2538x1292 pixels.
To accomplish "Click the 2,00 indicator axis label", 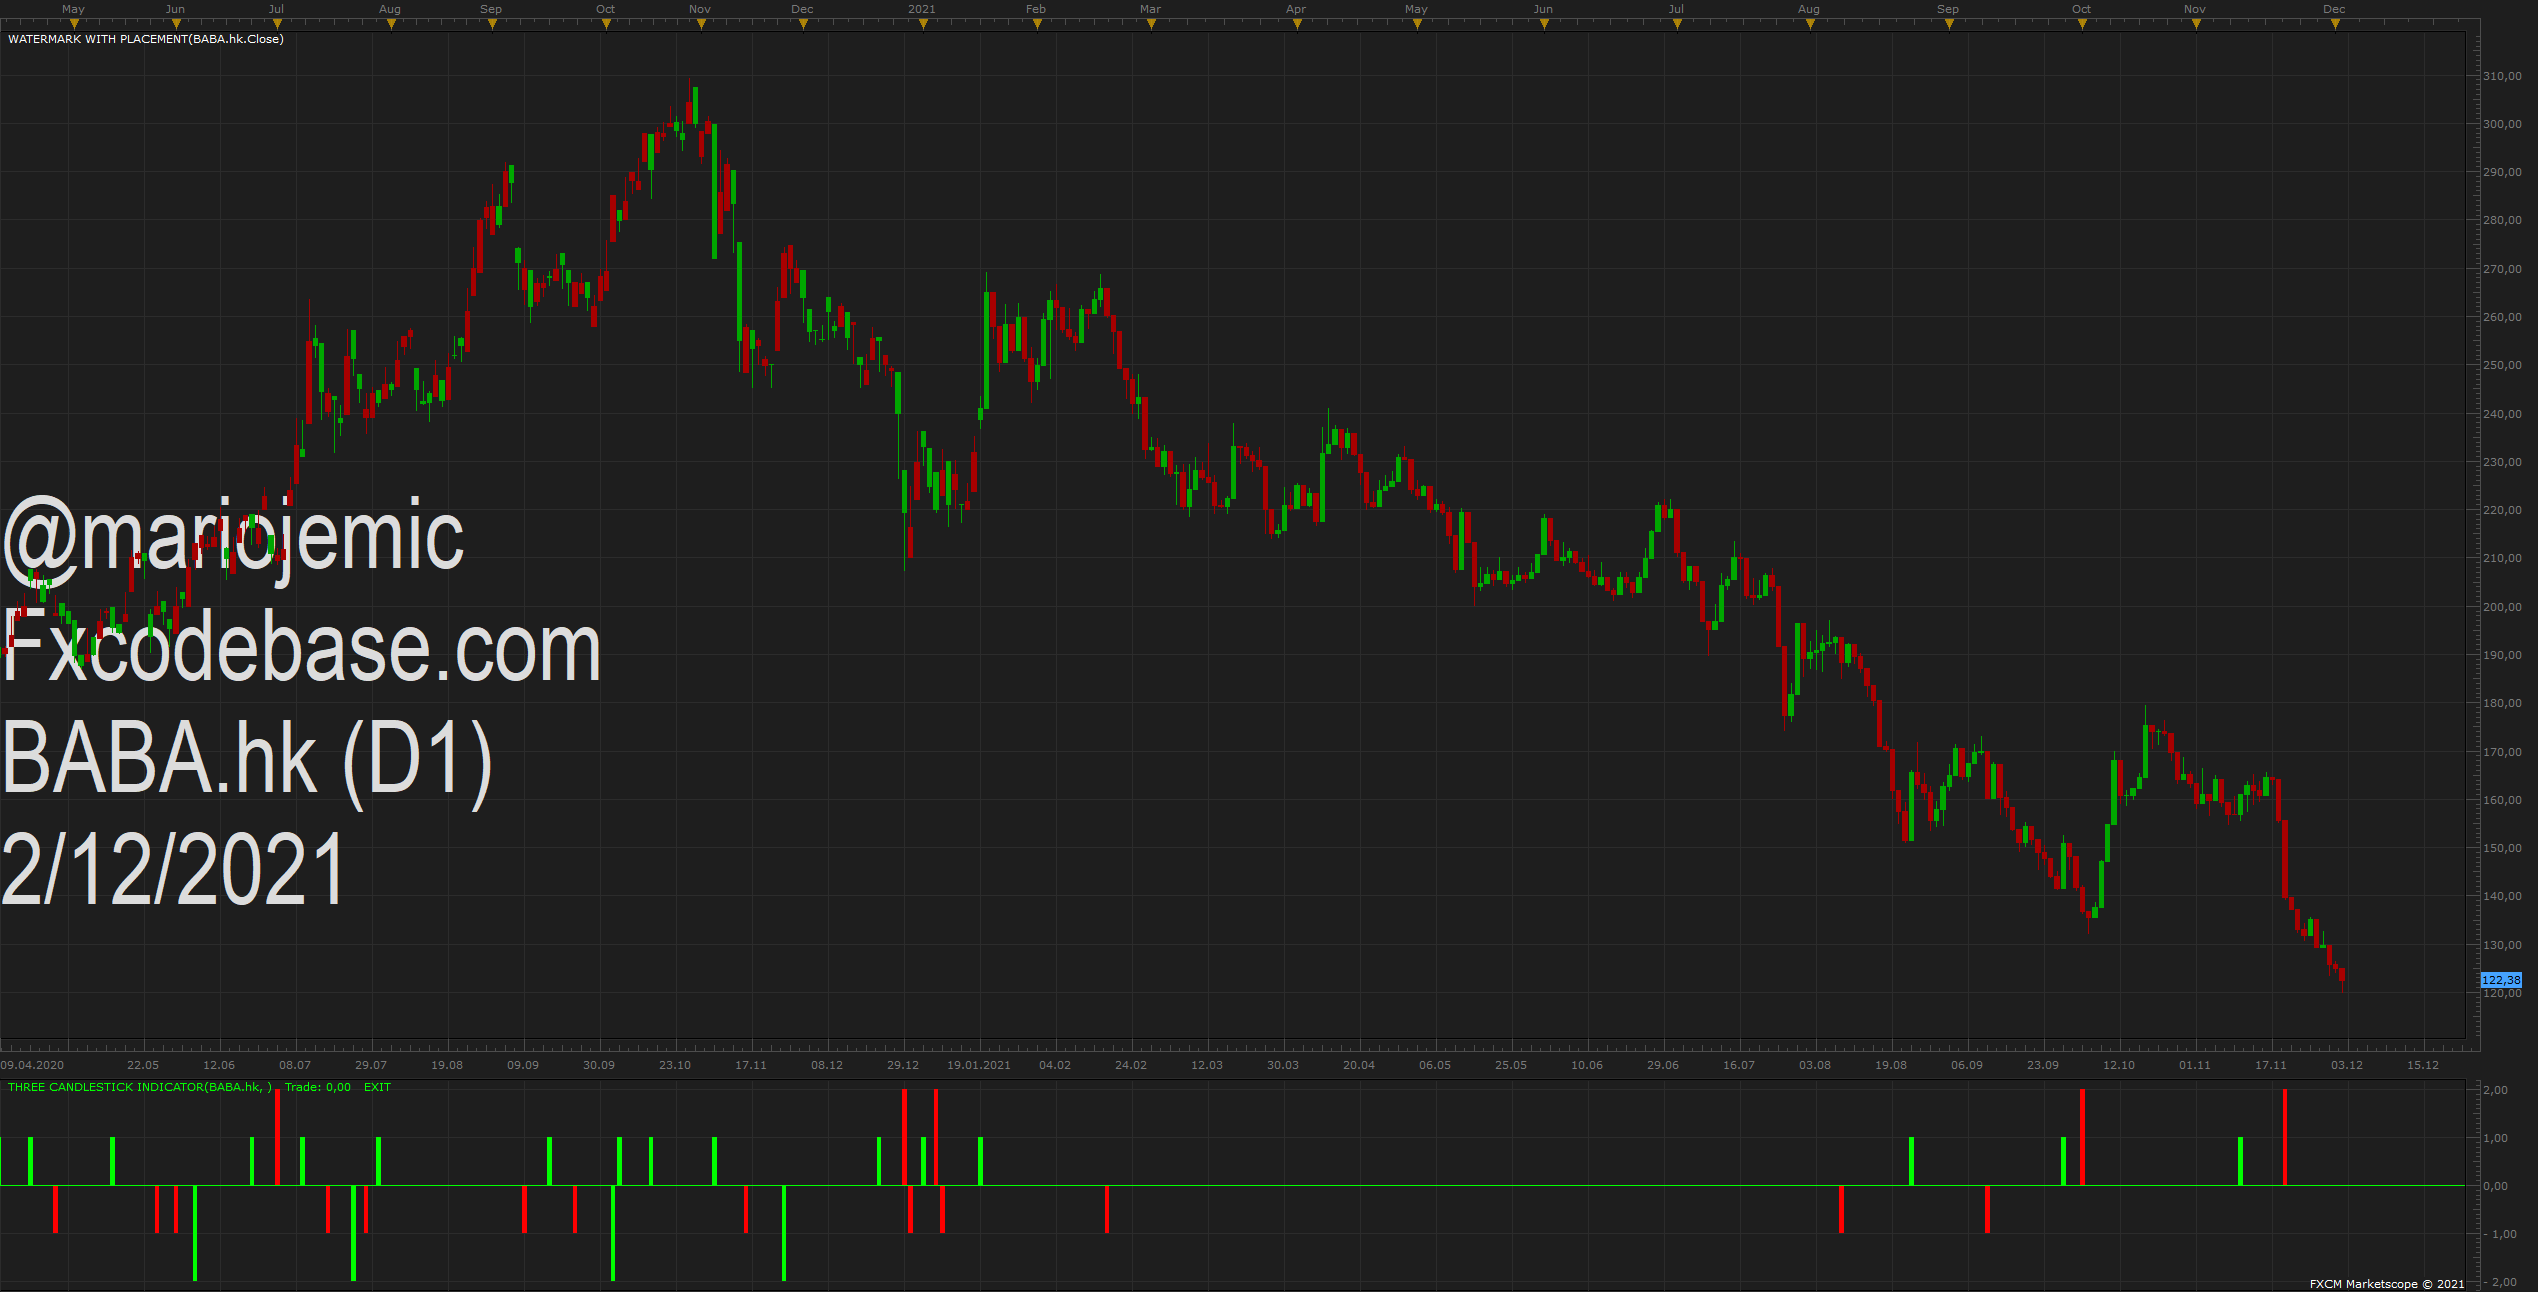I will point(2496,1090).
